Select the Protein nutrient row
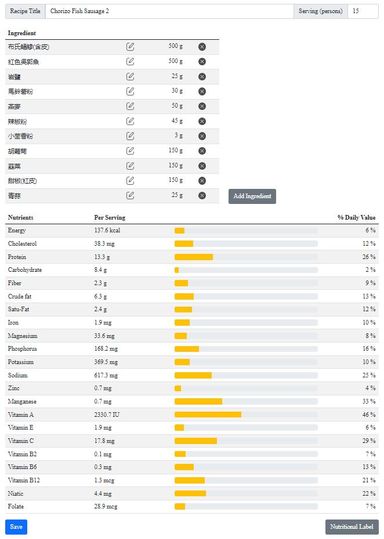 coord(192,257)
